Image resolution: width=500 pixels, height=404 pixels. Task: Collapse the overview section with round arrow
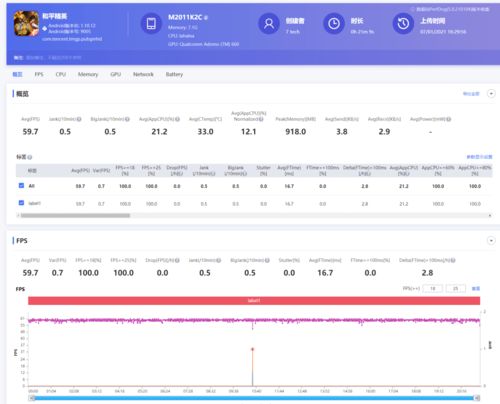tap(491, 94)
